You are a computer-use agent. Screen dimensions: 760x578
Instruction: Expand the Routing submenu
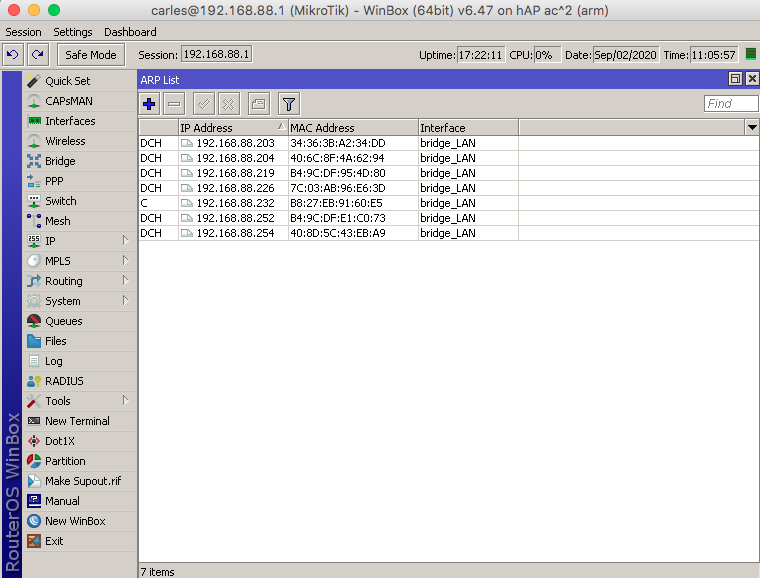80,281
